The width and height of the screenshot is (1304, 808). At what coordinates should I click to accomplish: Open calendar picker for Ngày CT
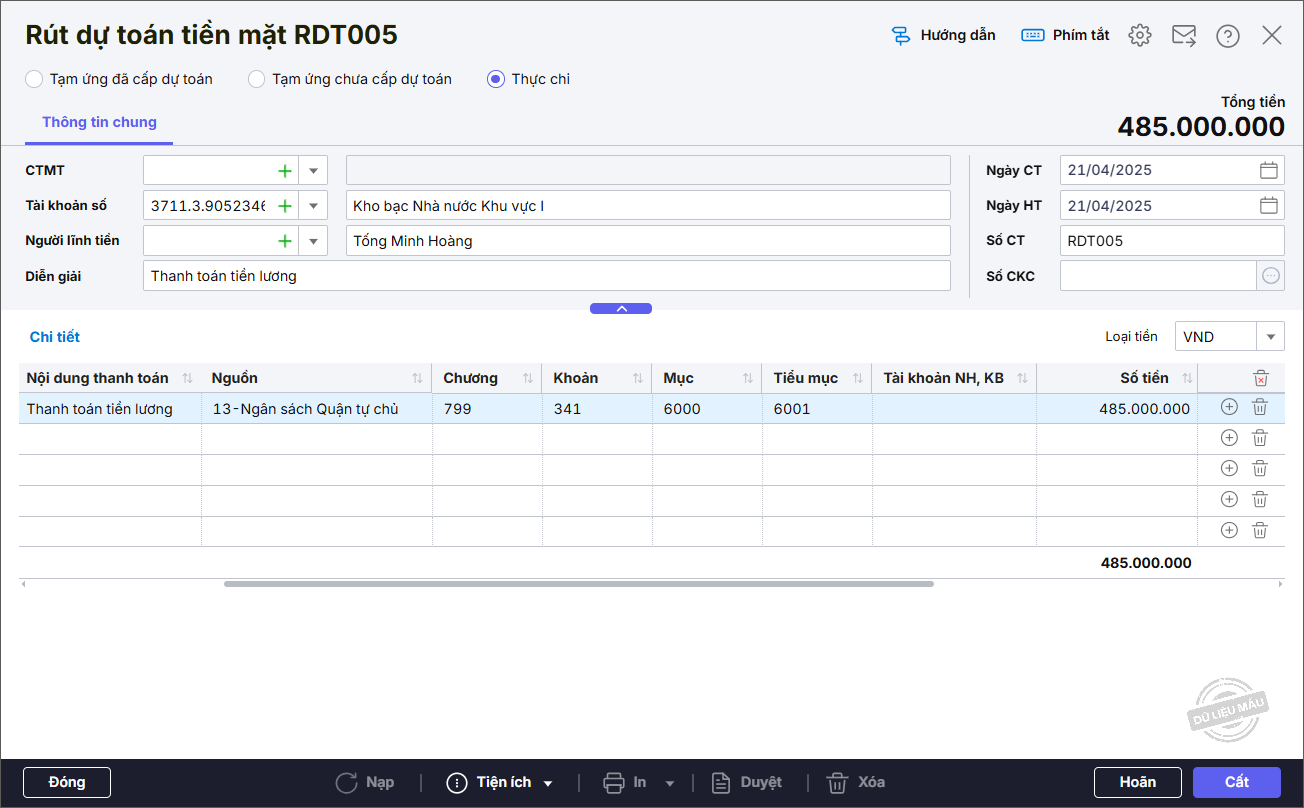[1268, 170]
